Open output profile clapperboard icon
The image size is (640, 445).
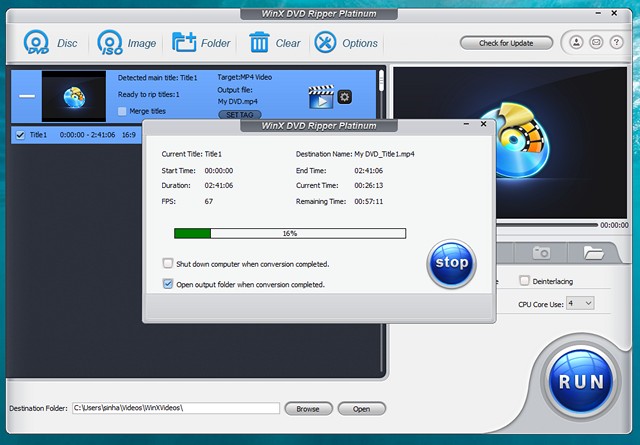tap(321, 97)
